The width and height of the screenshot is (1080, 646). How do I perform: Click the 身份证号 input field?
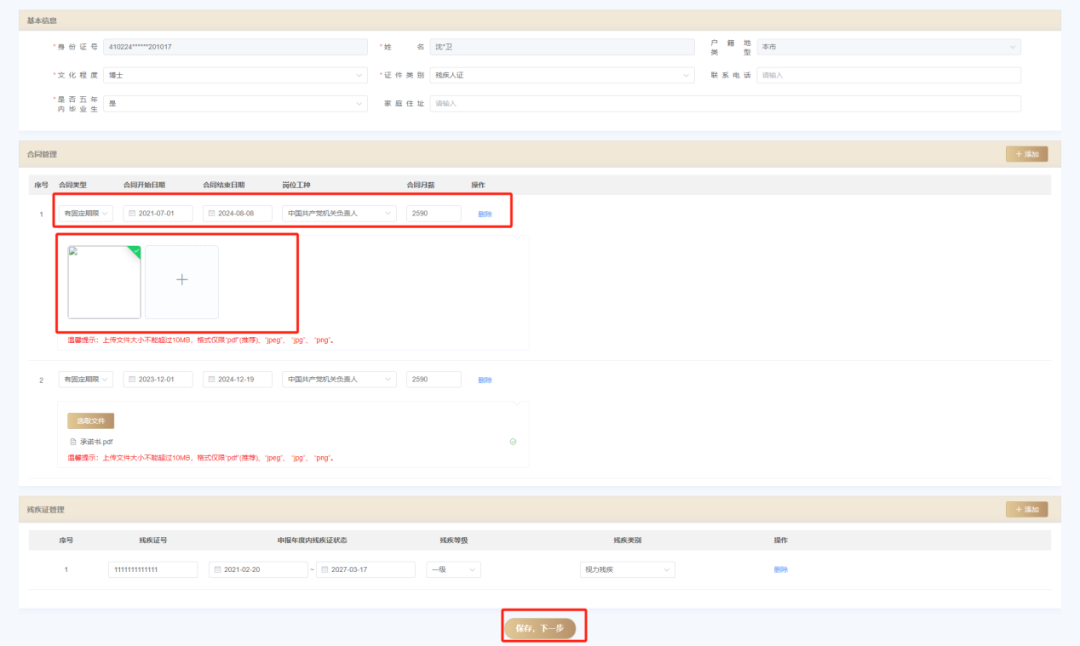pyautogui.click(x=235, y=47)
